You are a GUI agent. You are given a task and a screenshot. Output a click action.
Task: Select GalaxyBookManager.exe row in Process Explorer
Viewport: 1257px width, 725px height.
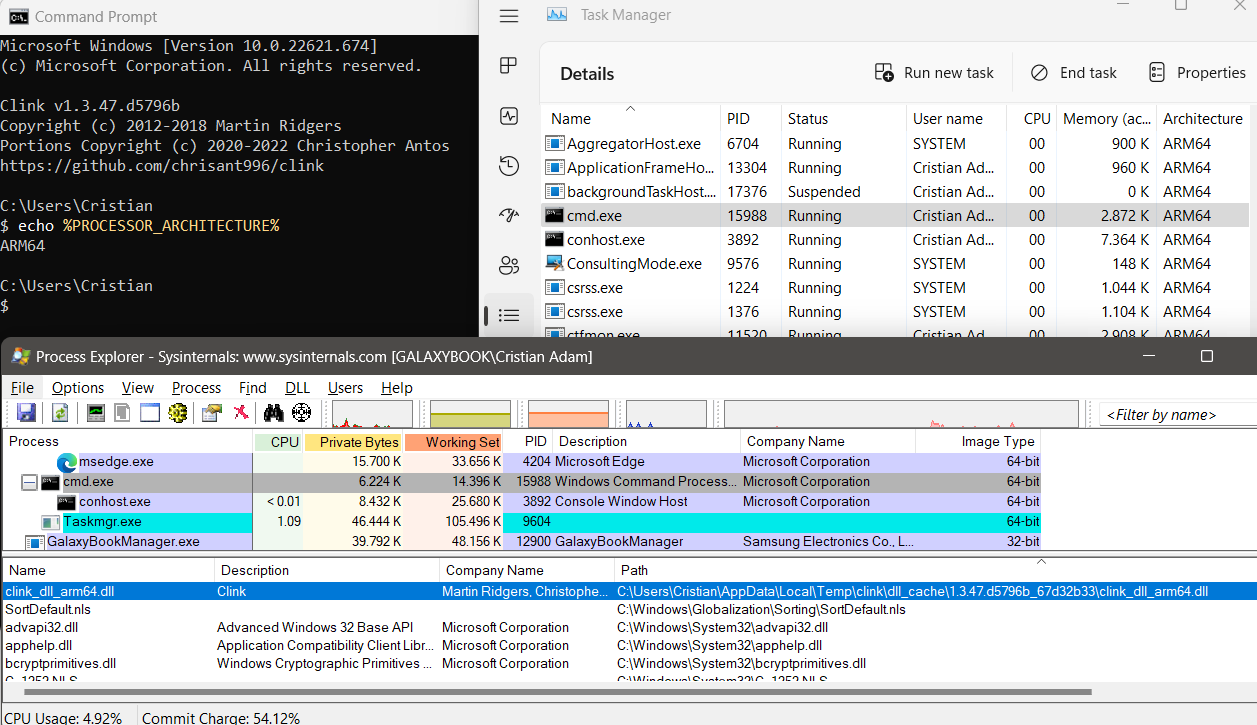coord(520,542)
